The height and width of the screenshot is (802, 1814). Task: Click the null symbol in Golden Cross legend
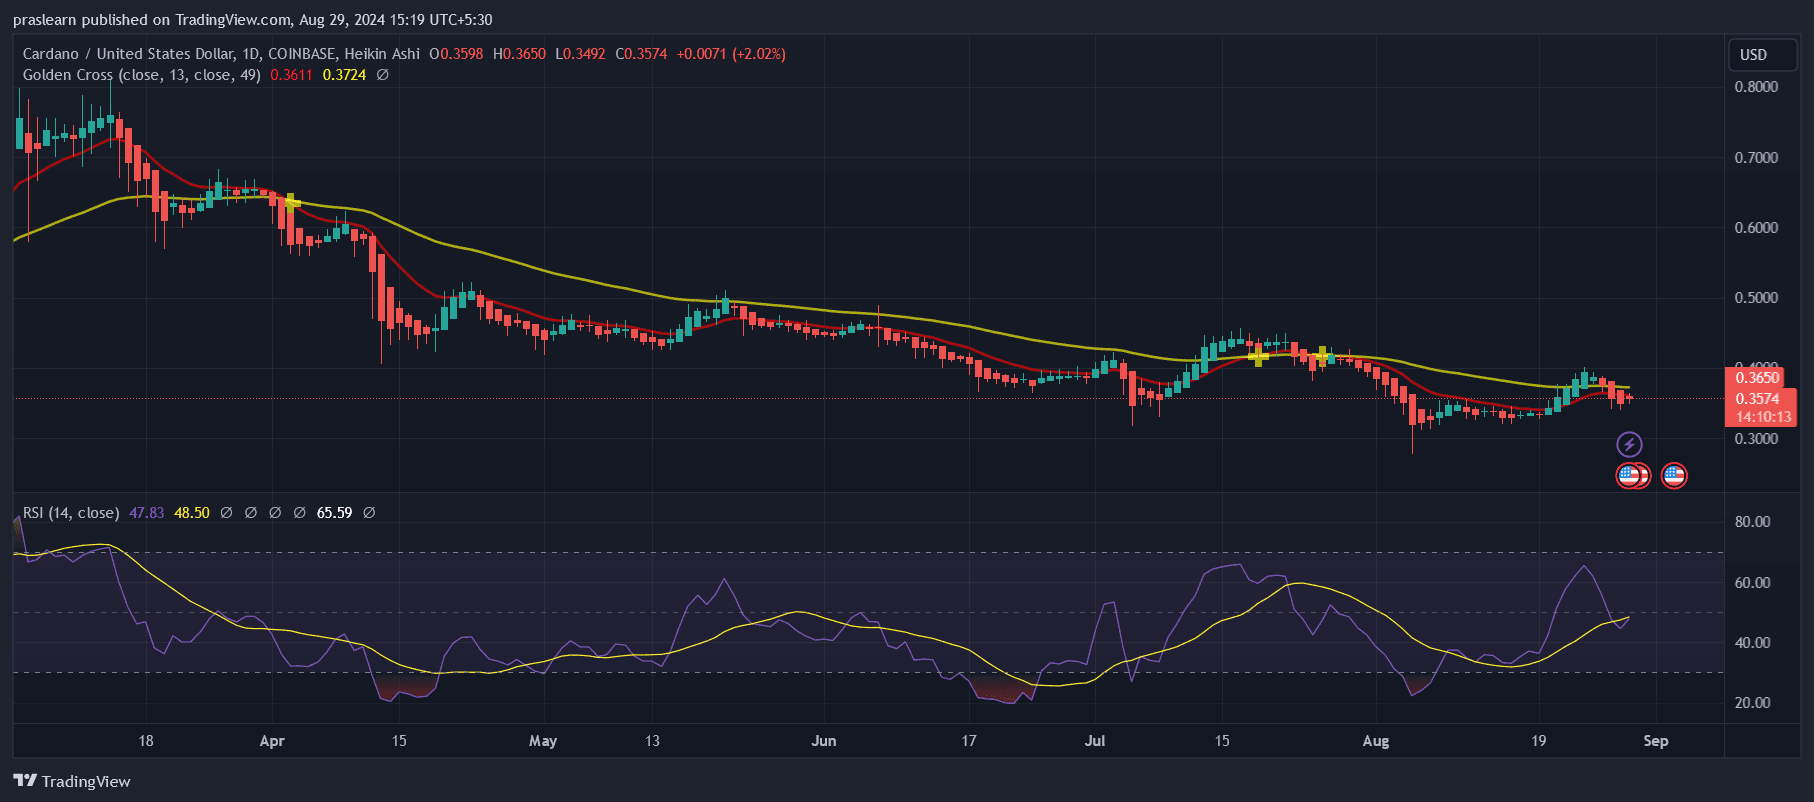382,75
